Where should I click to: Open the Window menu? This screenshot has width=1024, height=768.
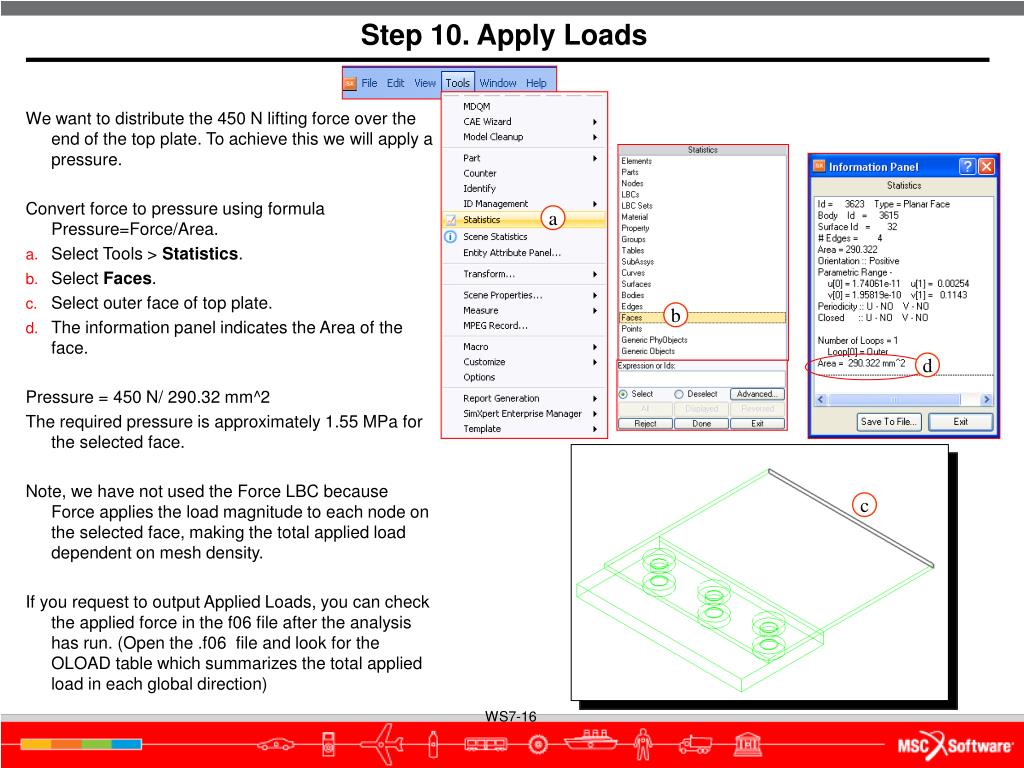(498, 83)
